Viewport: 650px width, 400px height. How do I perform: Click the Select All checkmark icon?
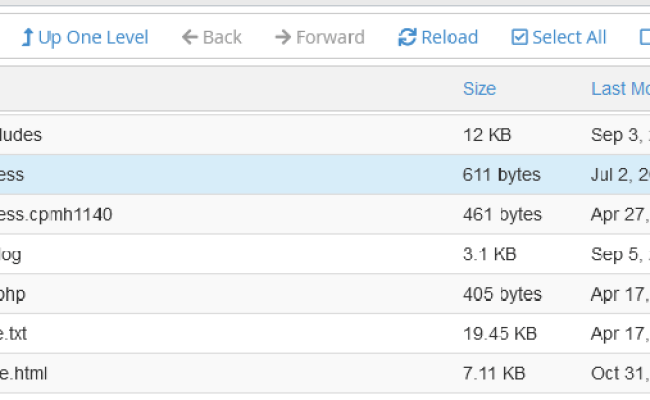click(x=519, y=38)
